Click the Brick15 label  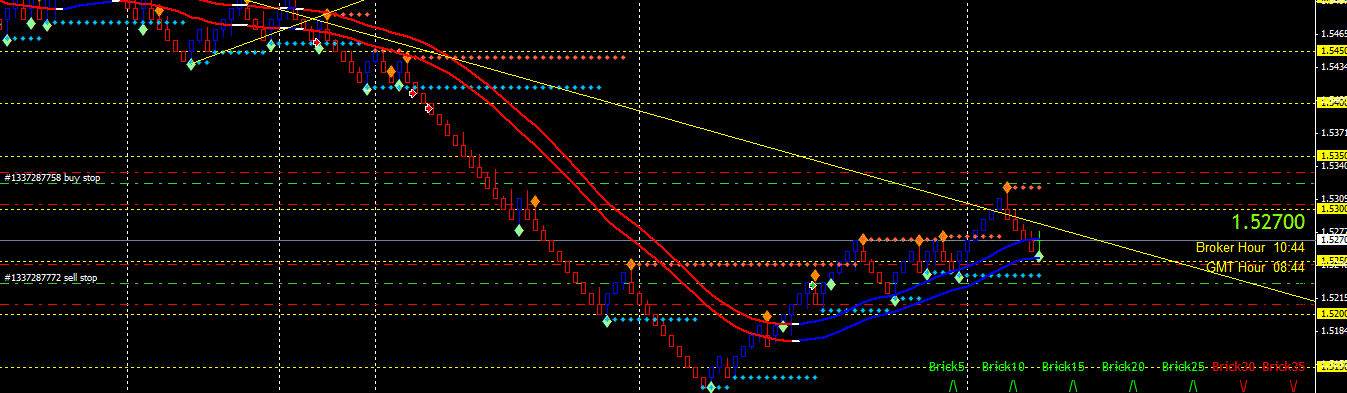coord(1064,367)
